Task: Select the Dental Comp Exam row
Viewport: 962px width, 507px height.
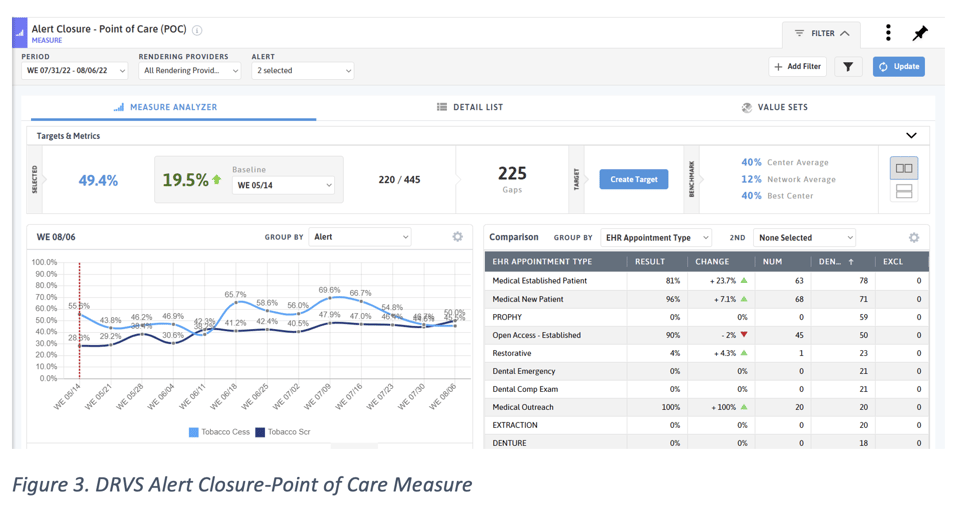Action: coord(706,389)
